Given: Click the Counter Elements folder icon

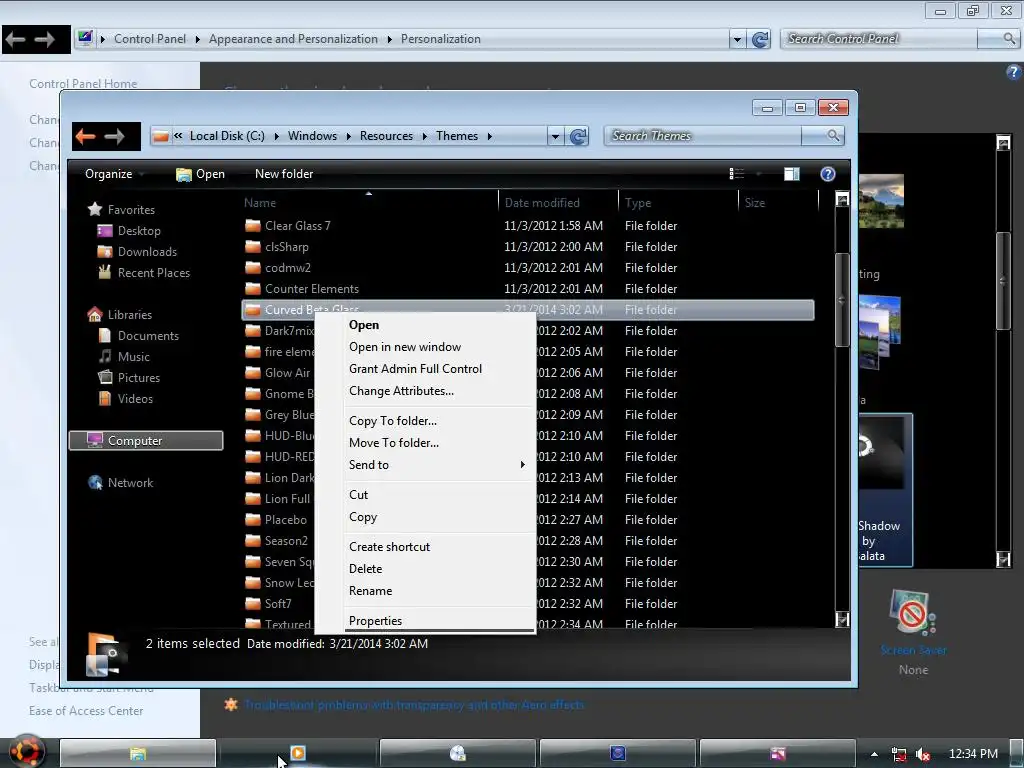Looking at the screenshot, I should [x=253, y=289].
